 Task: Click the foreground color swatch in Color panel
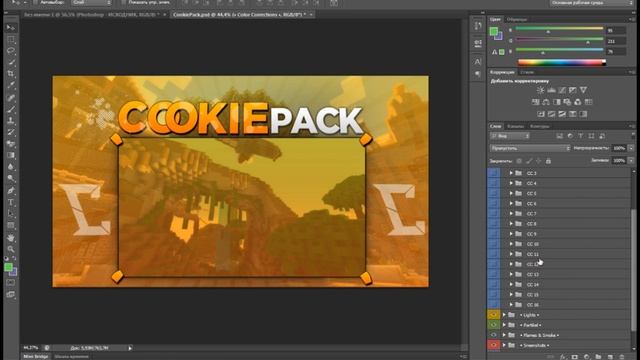(494, 31)
